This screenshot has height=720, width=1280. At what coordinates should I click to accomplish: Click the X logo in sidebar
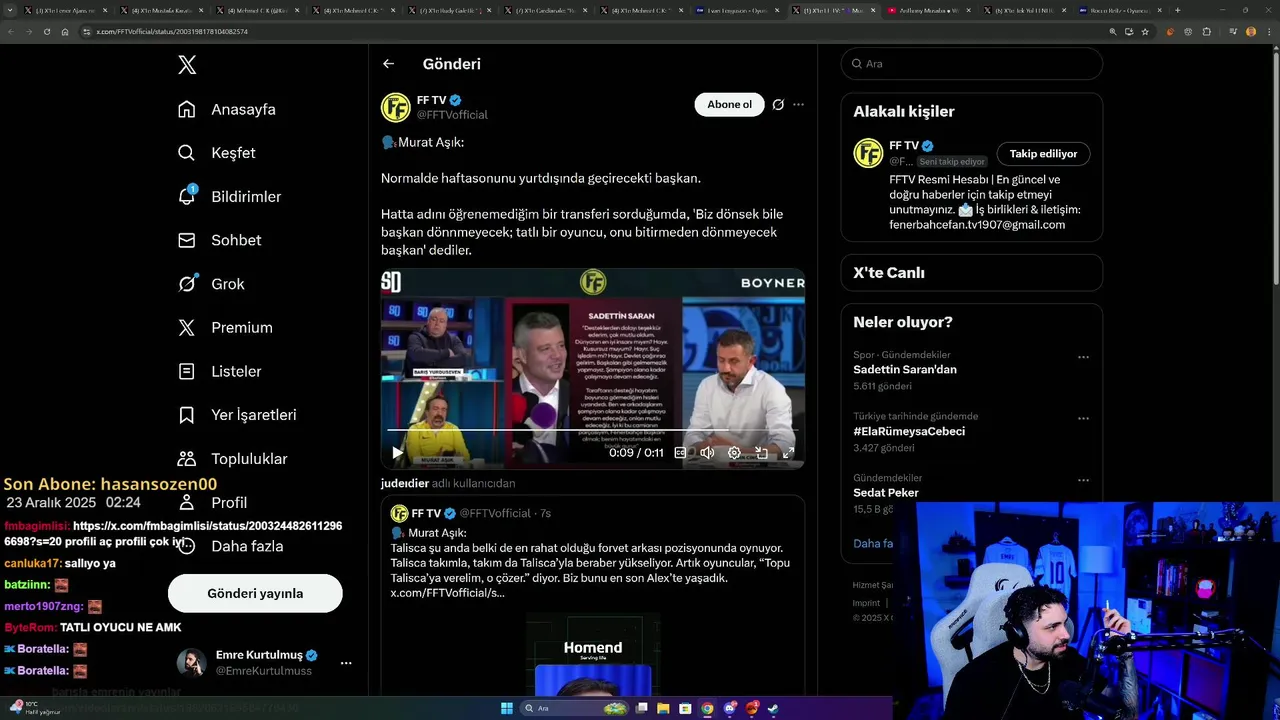point(187,65)
